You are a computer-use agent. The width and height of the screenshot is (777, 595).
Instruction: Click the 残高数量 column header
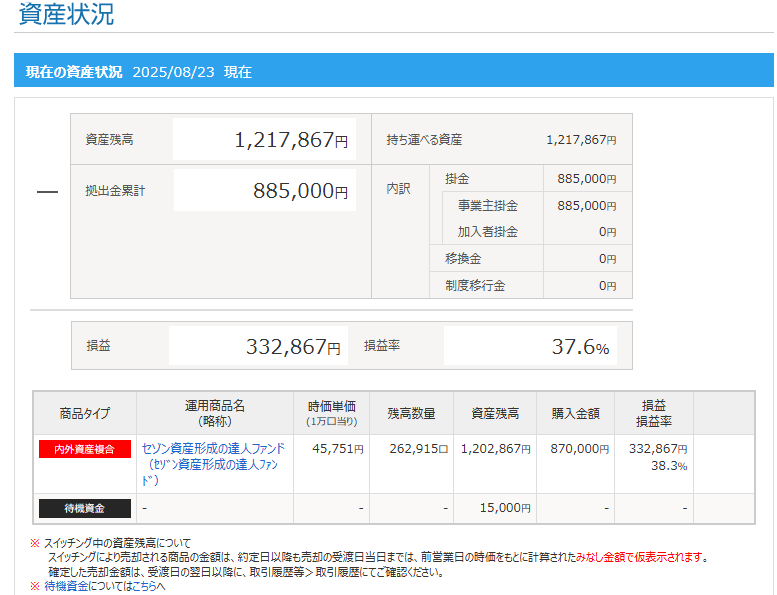(411, 413)
